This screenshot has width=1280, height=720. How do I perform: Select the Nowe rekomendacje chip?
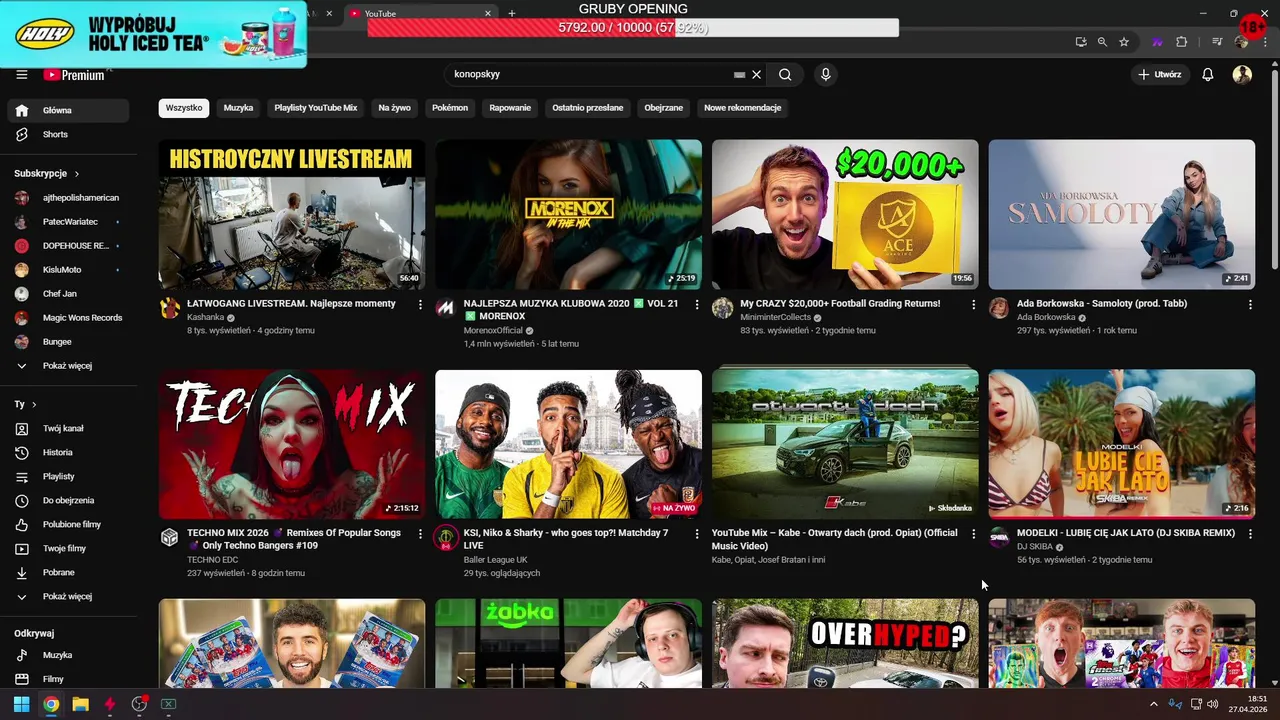742,108
